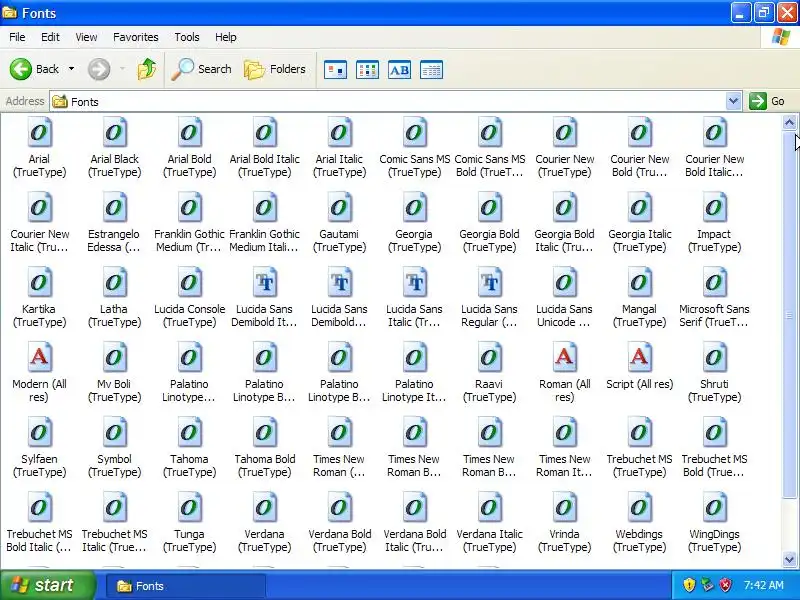Select Impact (TrueType) font icon

pyautogui.click(x=714, y=208)
